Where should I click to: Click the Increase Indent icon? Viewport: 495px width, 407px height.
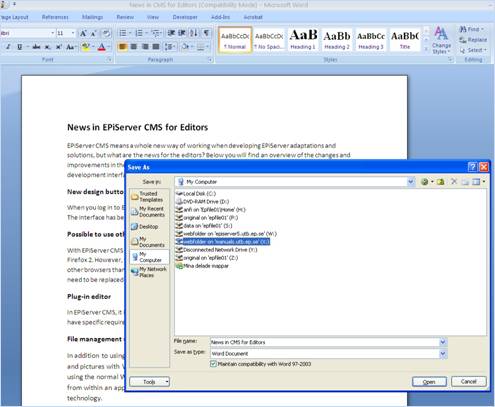182,33
